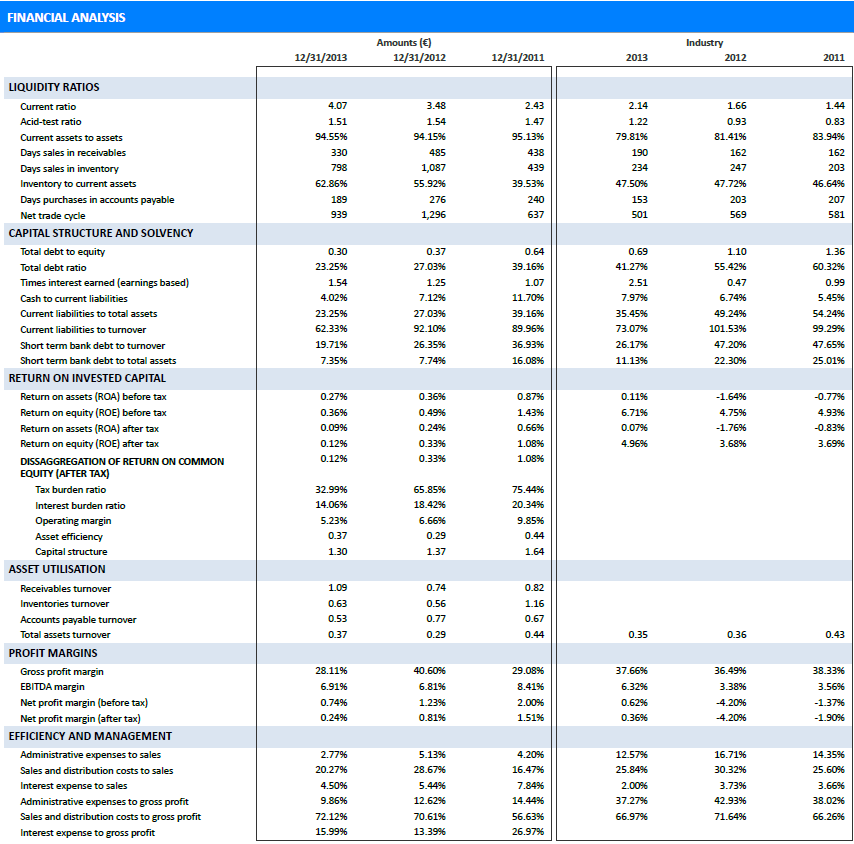Click the EBITDA margin row label
Image resolution: width=854 pixels, height=844 pixels.
[x=53, y=687]
